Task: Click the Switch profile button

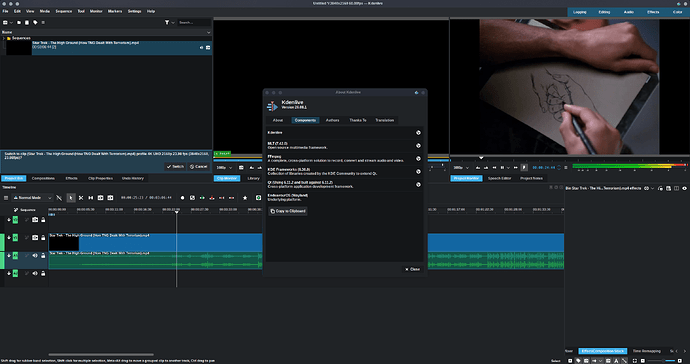Action: pyautogui.click(x=175, y=166)
